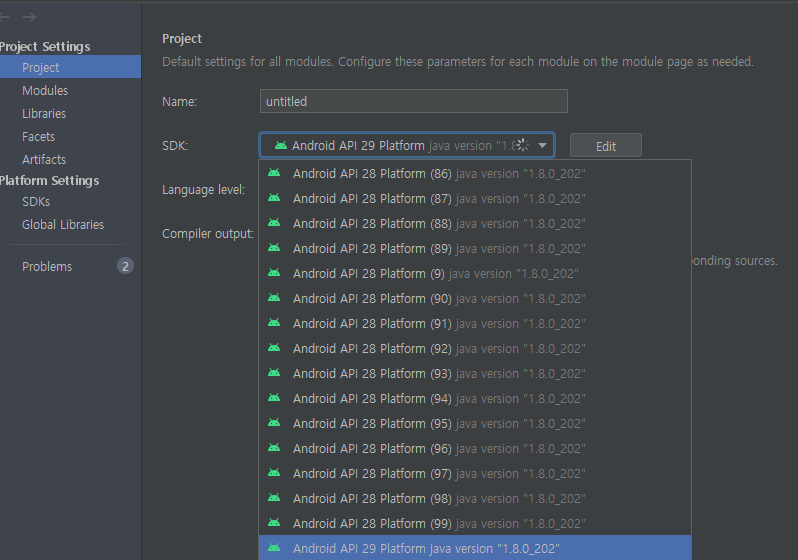Open the Libraries settings page

pos(44,114)
